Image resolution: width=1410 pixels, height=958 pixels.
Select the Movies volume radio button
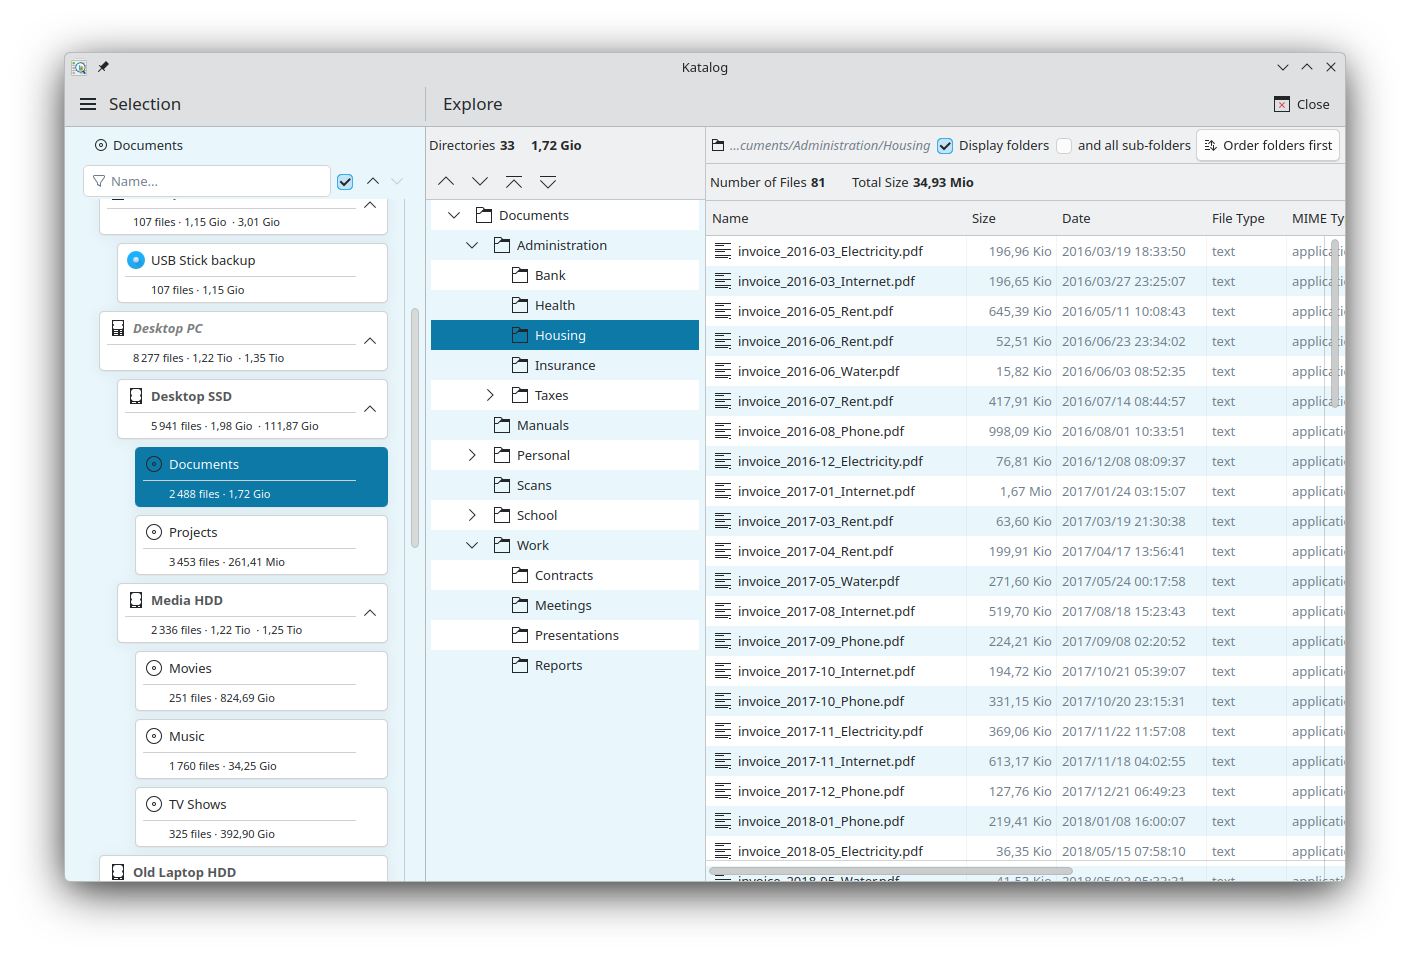coord(154,668)
